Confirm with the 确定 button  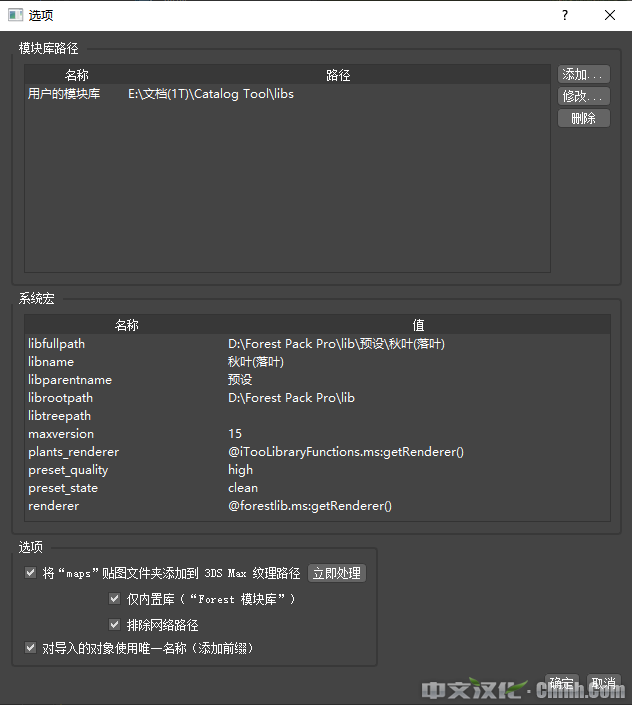561,684
